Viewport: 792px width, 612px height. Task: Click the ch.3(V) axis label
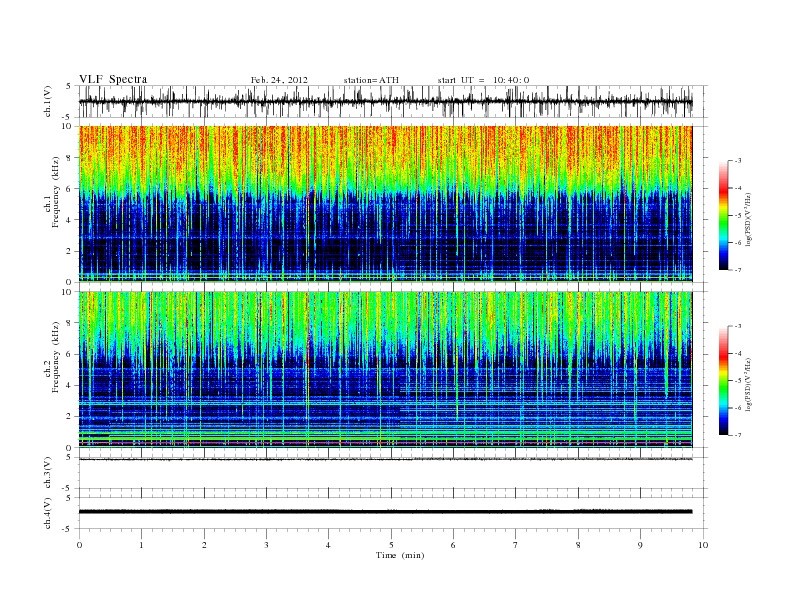(48, 473)
